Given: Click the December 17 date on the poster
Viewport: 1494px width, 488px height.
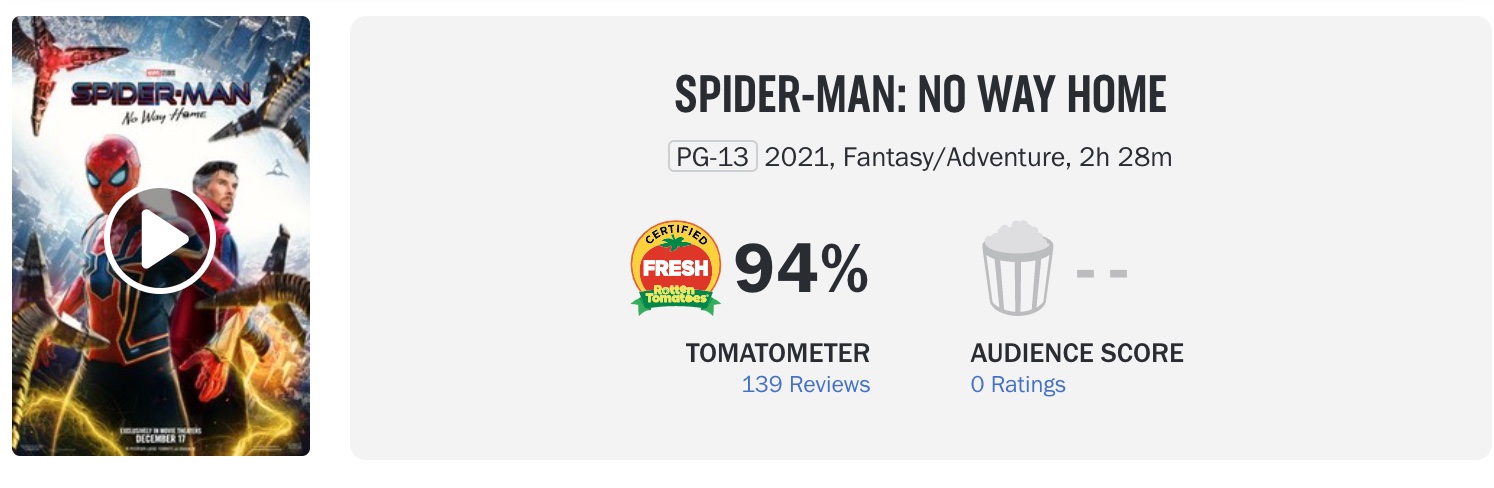Looking at the screenshot, I should pos(160,437).
